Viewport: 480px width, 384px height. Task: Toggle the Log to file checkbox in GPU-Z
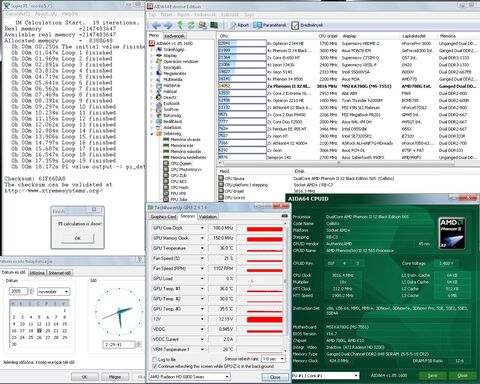click(x=154, y=359)
